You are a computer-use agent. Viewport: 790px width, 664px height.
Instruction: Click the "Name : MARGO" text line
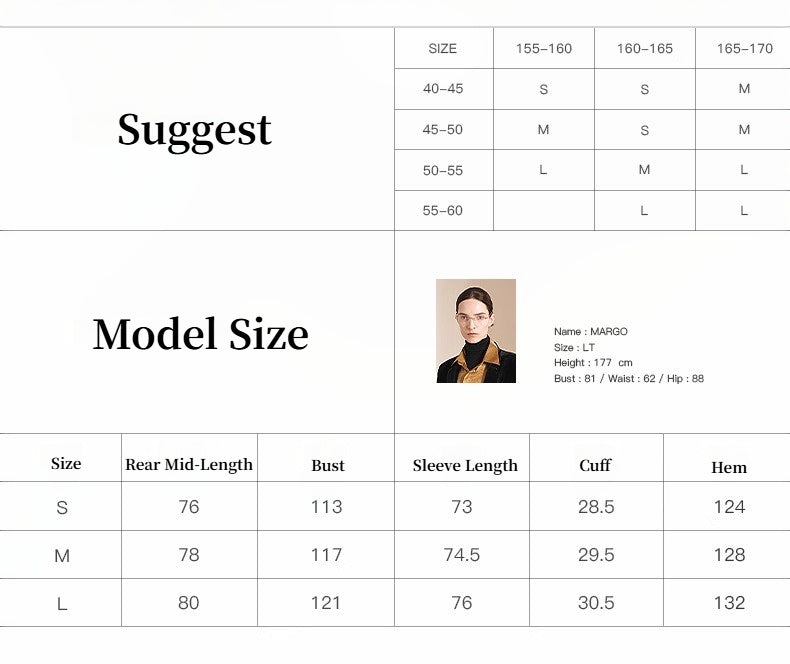[591, 331]
